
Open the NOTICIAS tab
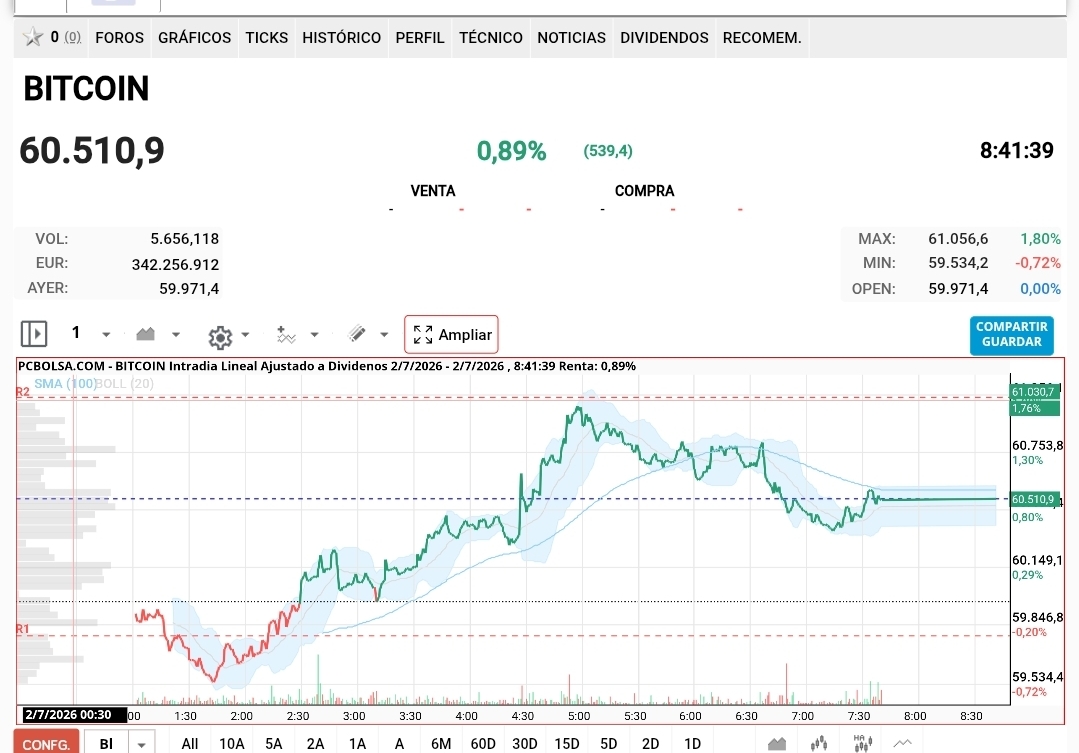tap(571, 38)
